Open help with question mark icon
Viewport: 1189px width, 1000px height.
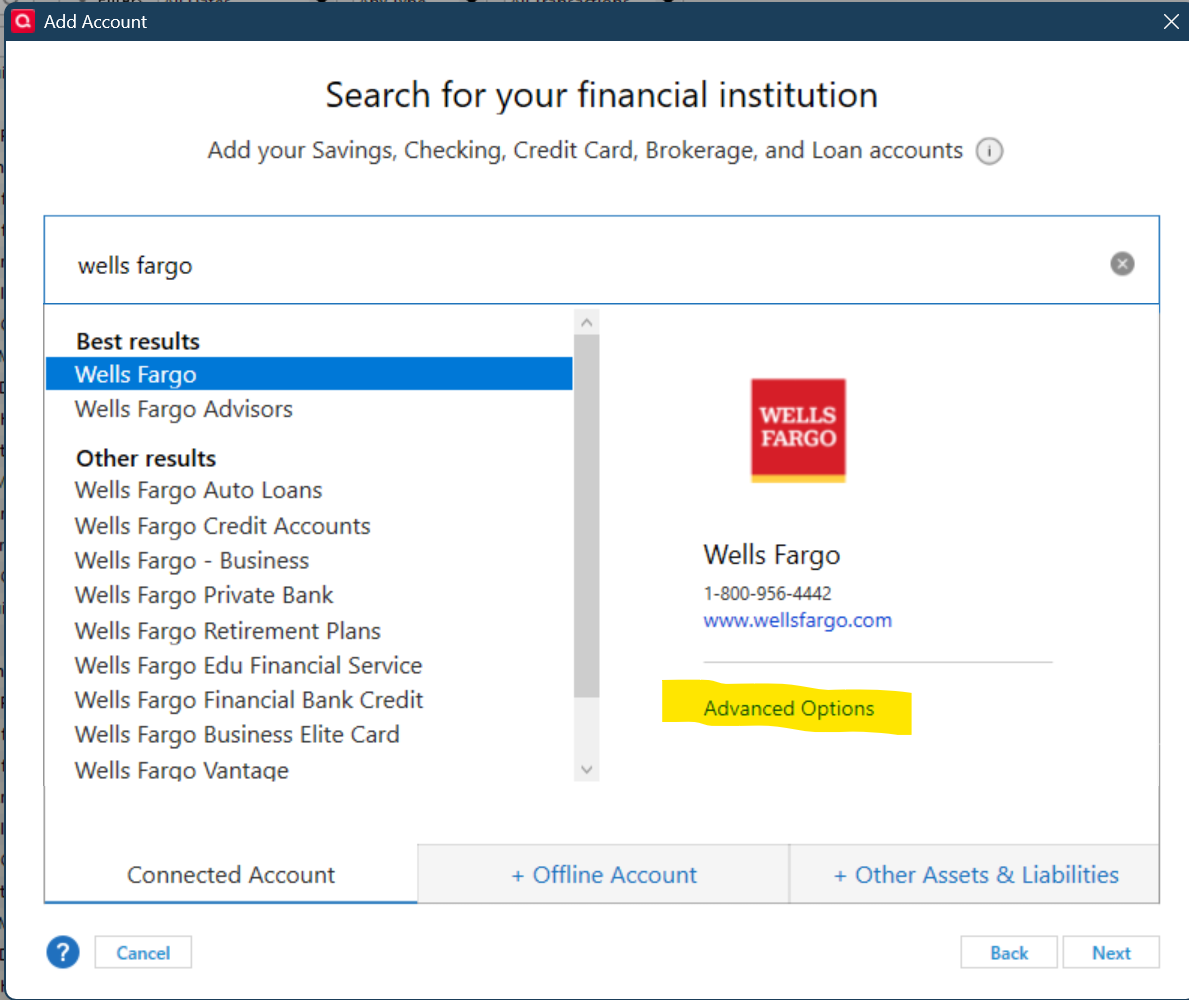63,952
